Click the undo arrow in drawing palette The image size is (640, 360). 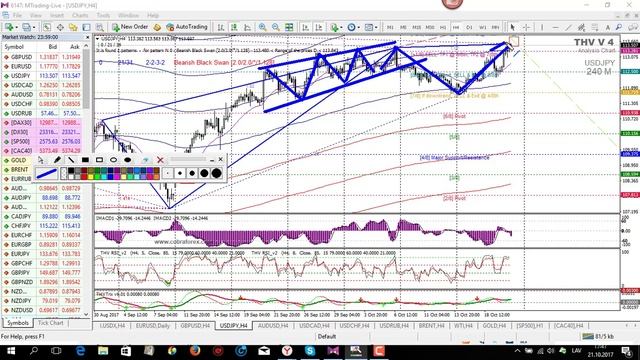[x=146, y=160]
